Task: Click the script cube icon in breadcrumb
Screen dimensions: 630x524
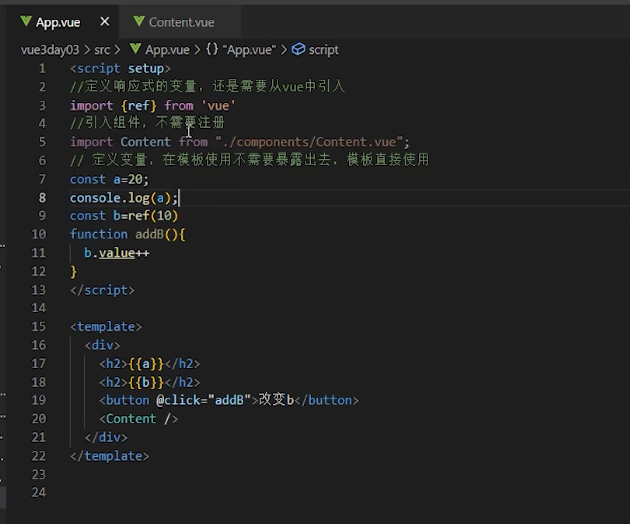Action: coord(298,49)
